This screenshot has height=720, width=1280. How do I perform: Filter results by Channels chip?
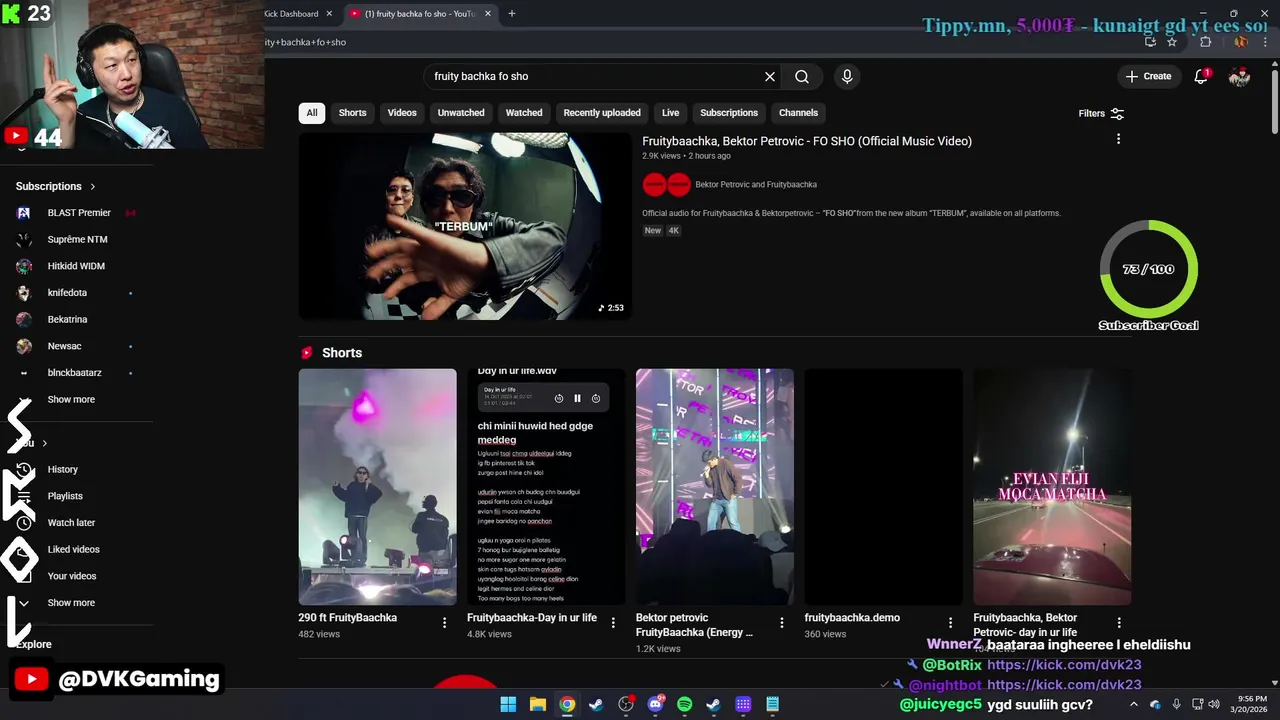[798, 113]
